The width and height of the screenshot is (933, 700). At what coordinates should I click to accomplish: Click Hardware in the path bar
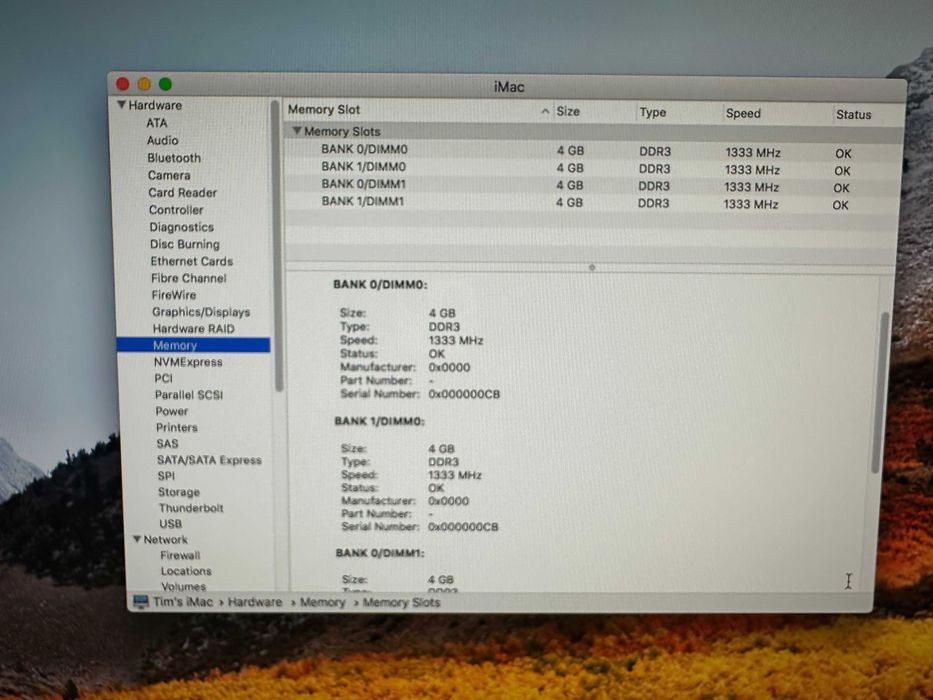tap(255, 602)
